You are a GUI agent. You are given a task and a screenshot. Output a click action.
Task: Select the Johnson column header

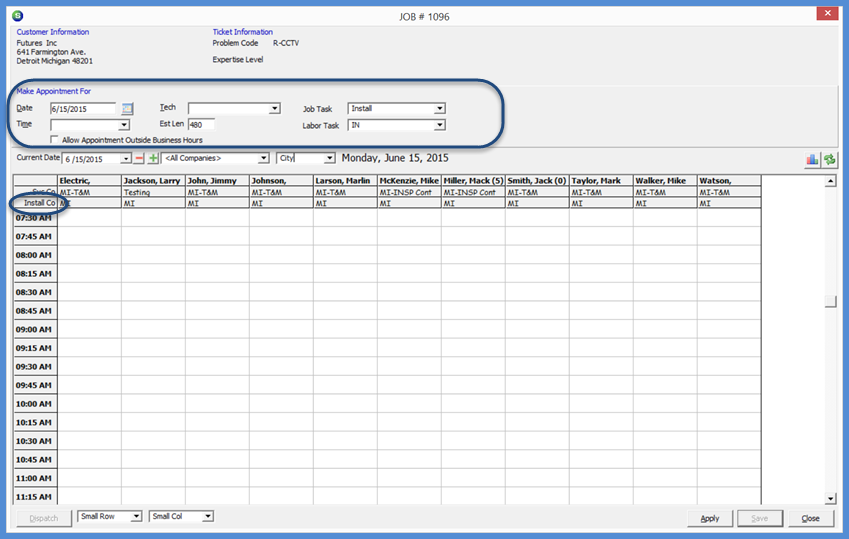[281, 180]
